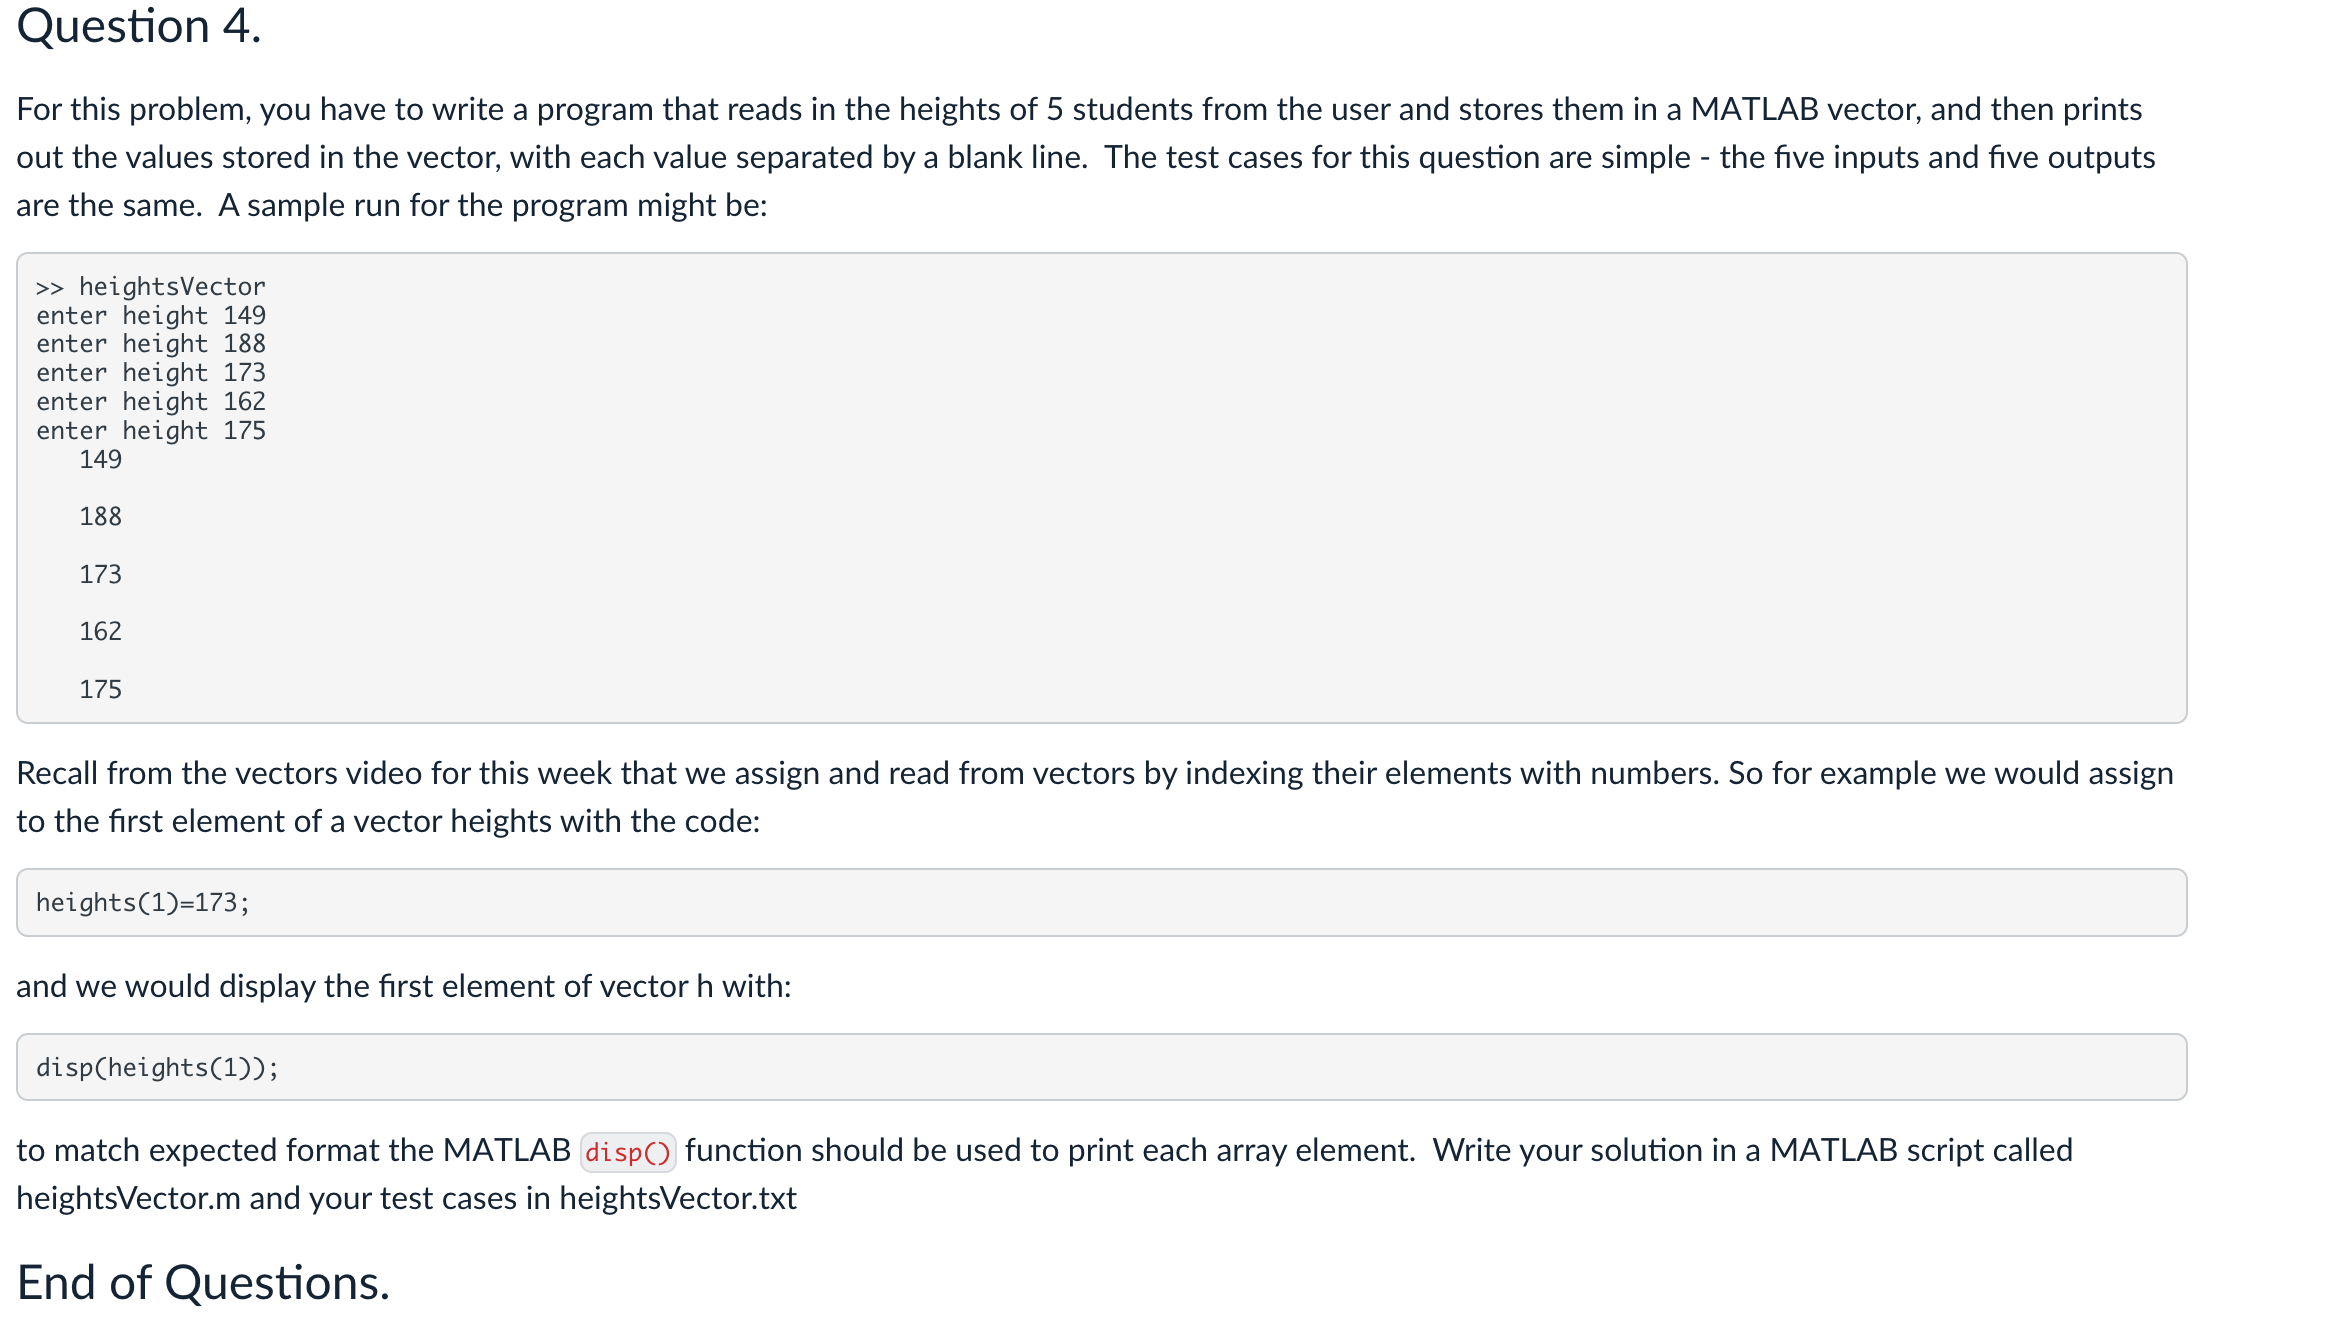Screen dimensions: 2340x1324
Task: Click the "enter height 175" prompt line
Action: click(151, 431)
